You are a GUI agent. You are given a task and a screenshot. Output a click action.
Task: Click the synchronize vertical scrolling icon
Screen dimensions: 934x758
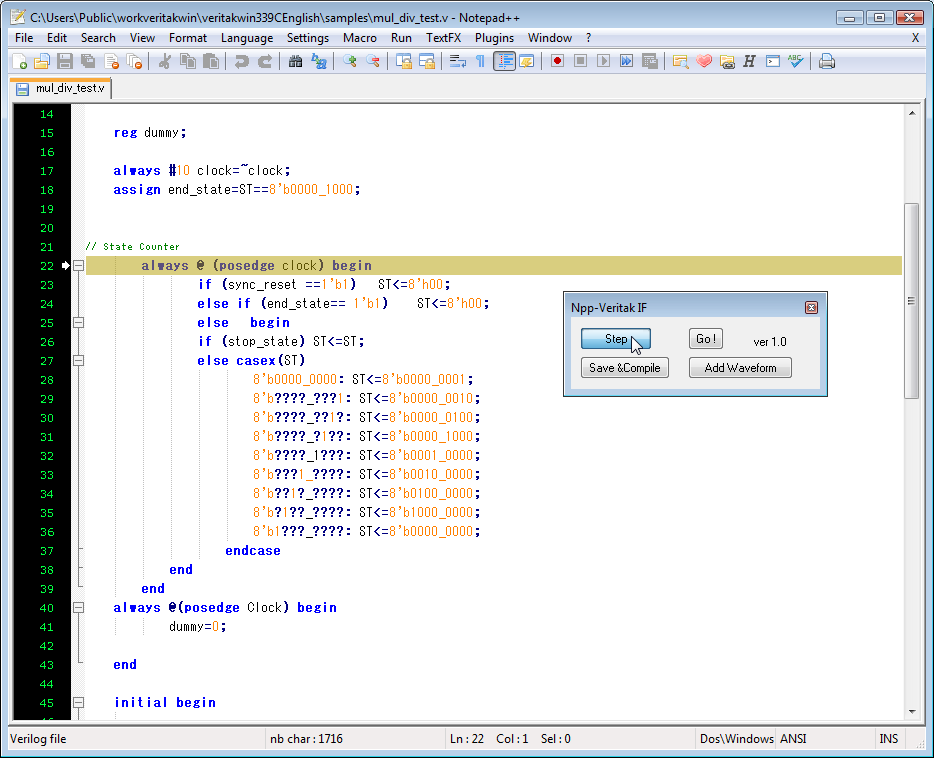pyautogui.click(x=403, y=61)
